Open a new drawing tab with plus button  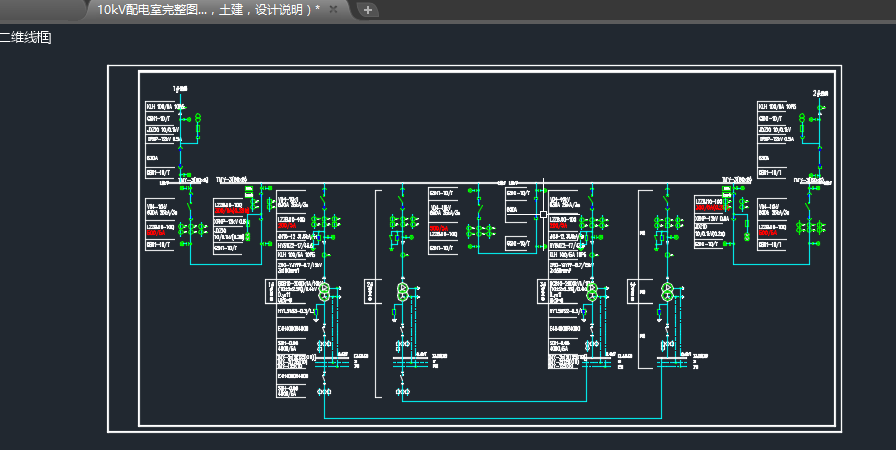(x=367, y=10)
